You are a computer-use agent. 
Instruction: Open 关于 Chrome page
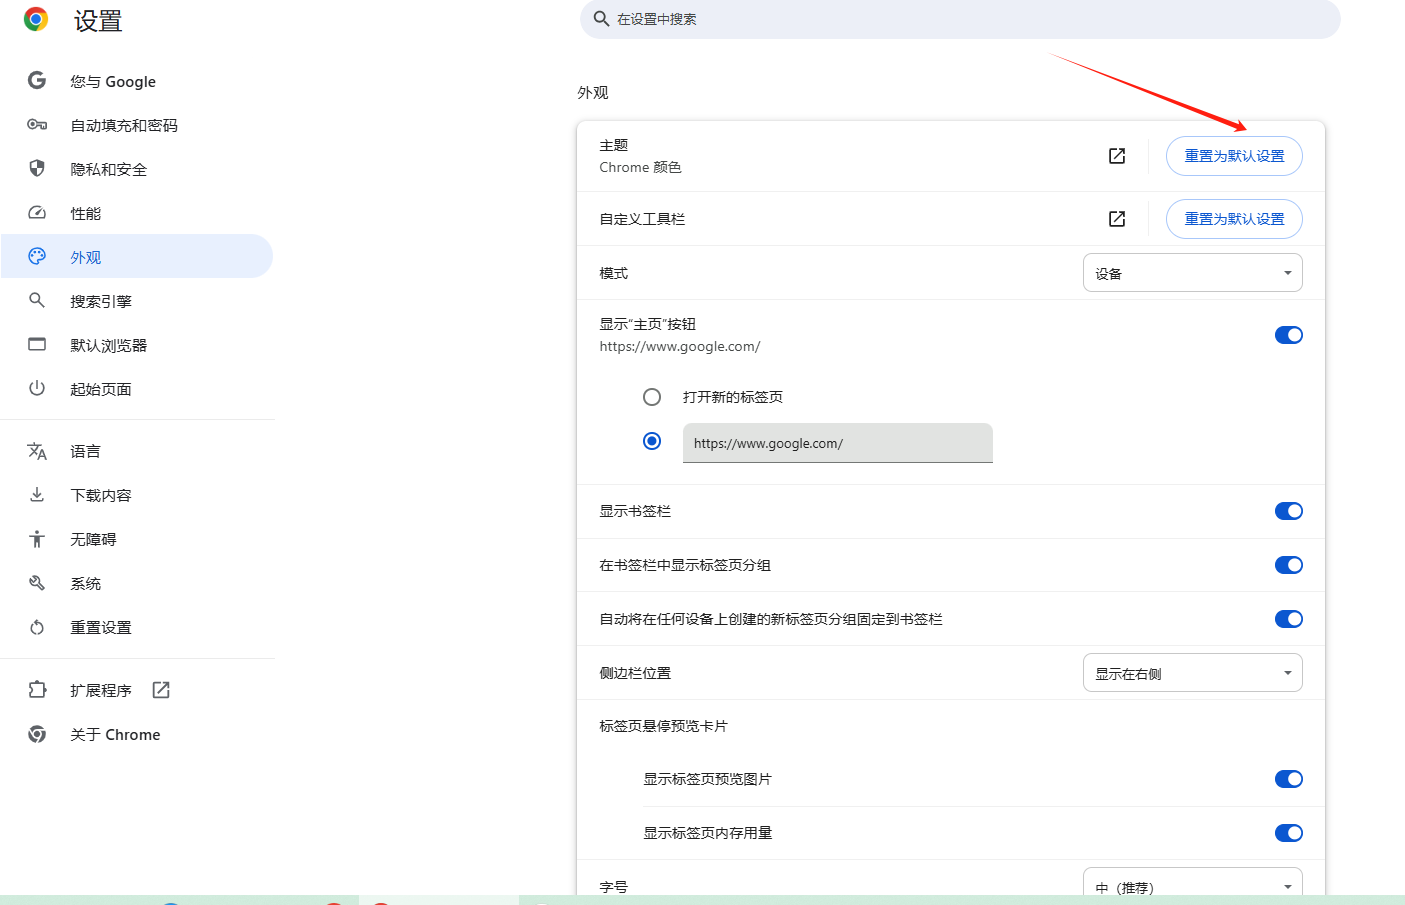(137, 734)
